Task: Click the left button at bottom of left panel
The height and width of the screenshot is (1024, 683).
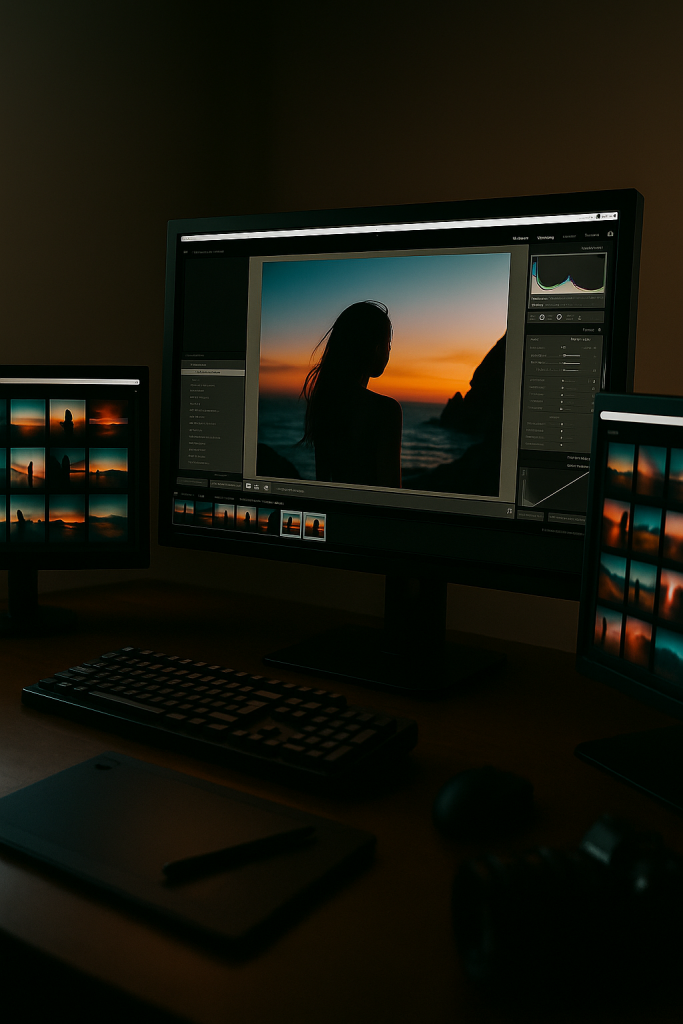Action: [192, 482]
